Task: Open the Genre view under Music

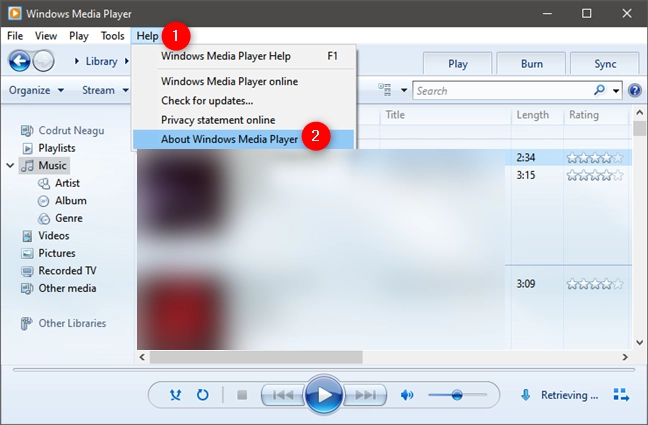Action: click(x=60, y=218)
